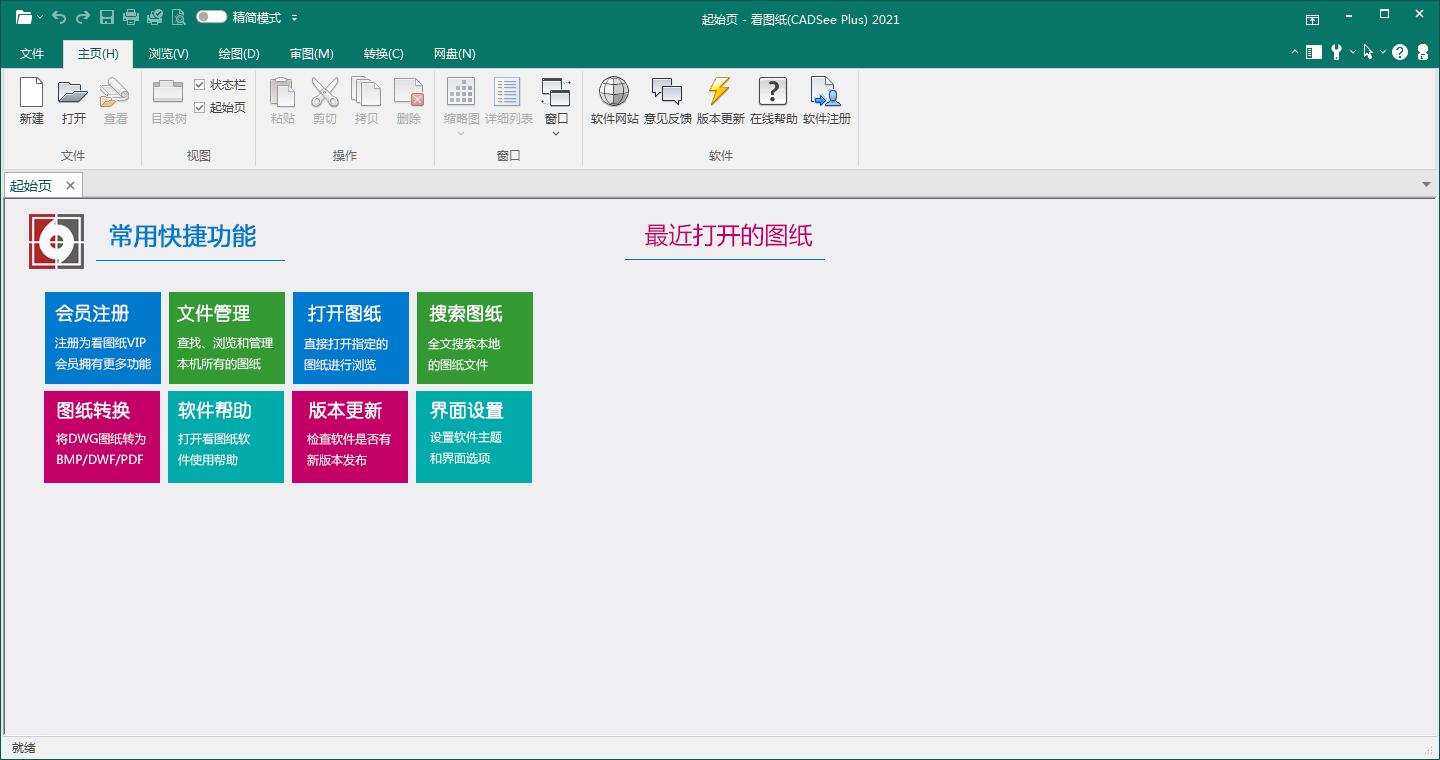Screen dimensions: 1440x760
Task: Switch to the 转换(C) ribbon tab
Action: pyautogui.click(x=383, y=53)
